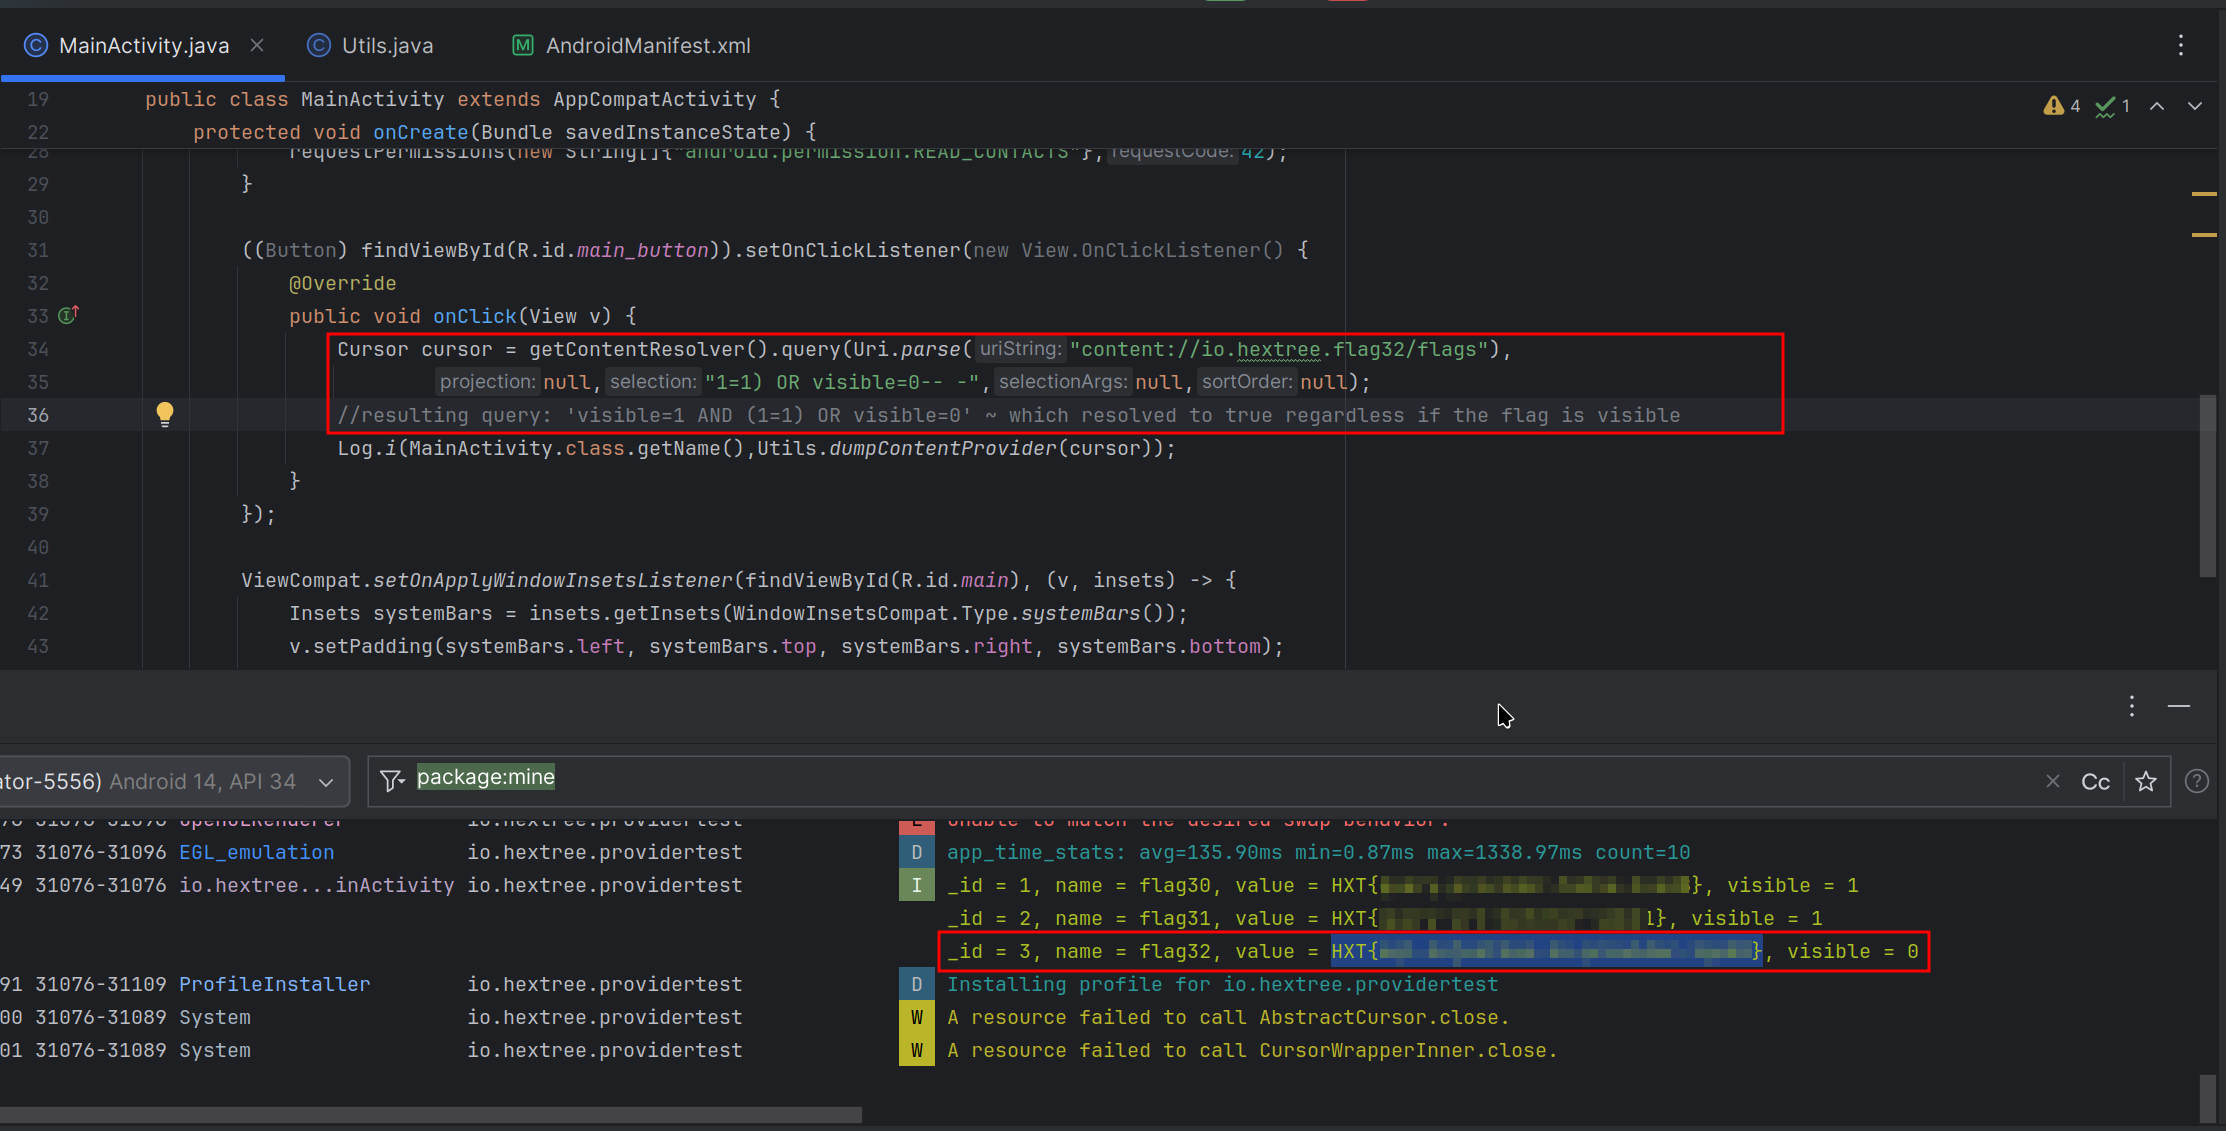2226x1131 pixels.
Task: Jump to next highlighted error arrow
Action: click(x=2195, y=106)
